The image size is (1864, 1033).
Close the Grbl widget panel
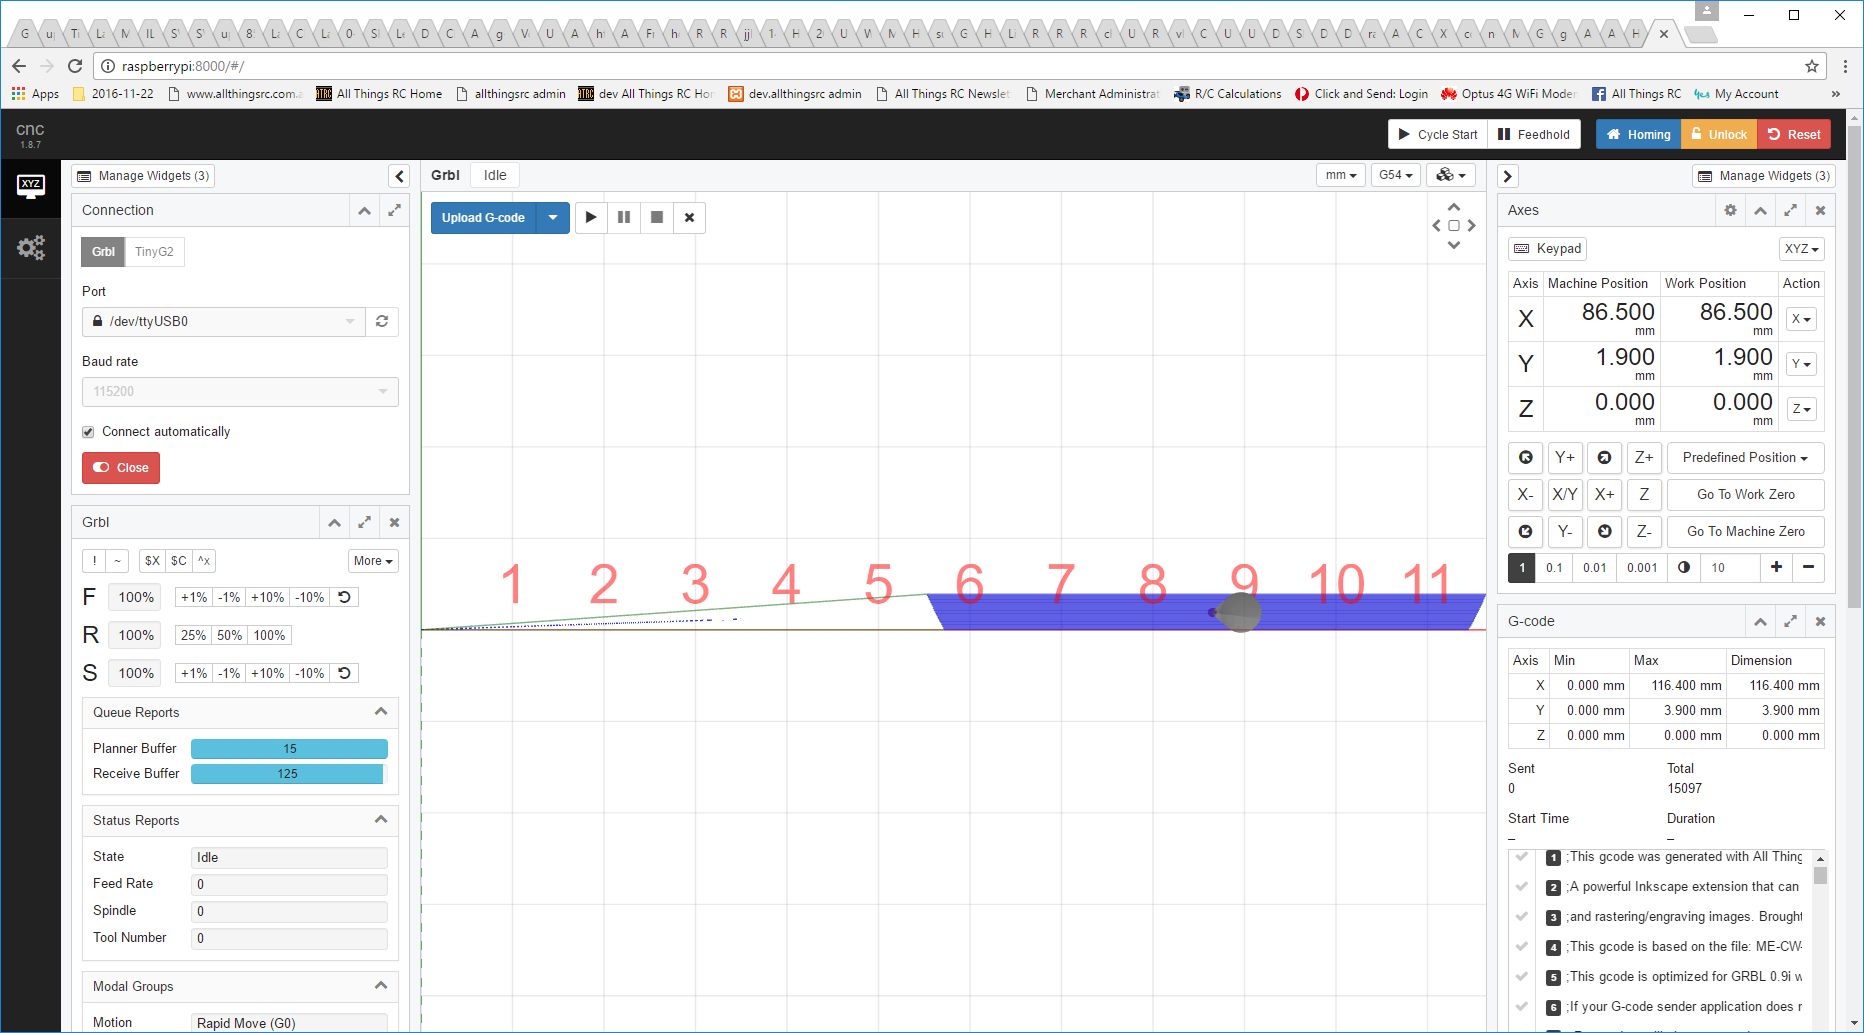[x=394, y=522]
